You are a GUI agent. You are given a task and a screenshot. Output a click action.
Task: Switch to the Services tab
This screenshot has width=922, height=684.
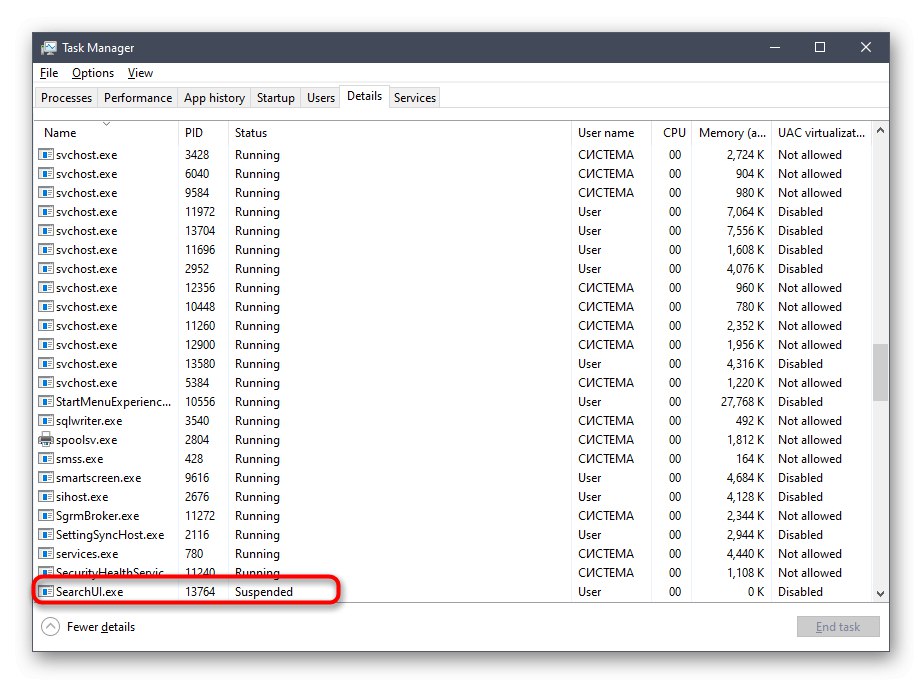(x=415, y=98)
